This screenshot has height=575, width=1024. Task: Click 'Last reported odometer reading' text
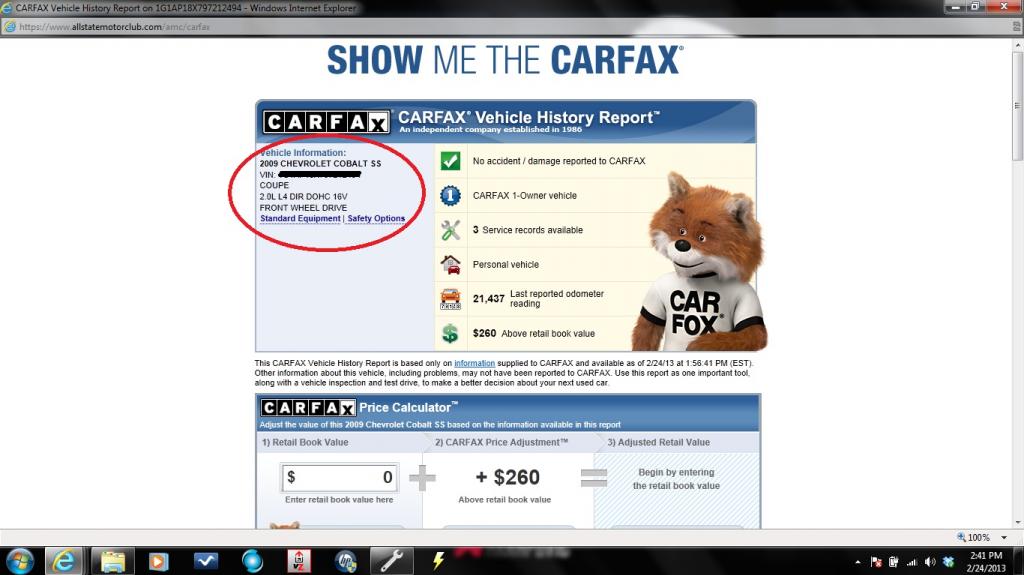click(x=557, y=299)
